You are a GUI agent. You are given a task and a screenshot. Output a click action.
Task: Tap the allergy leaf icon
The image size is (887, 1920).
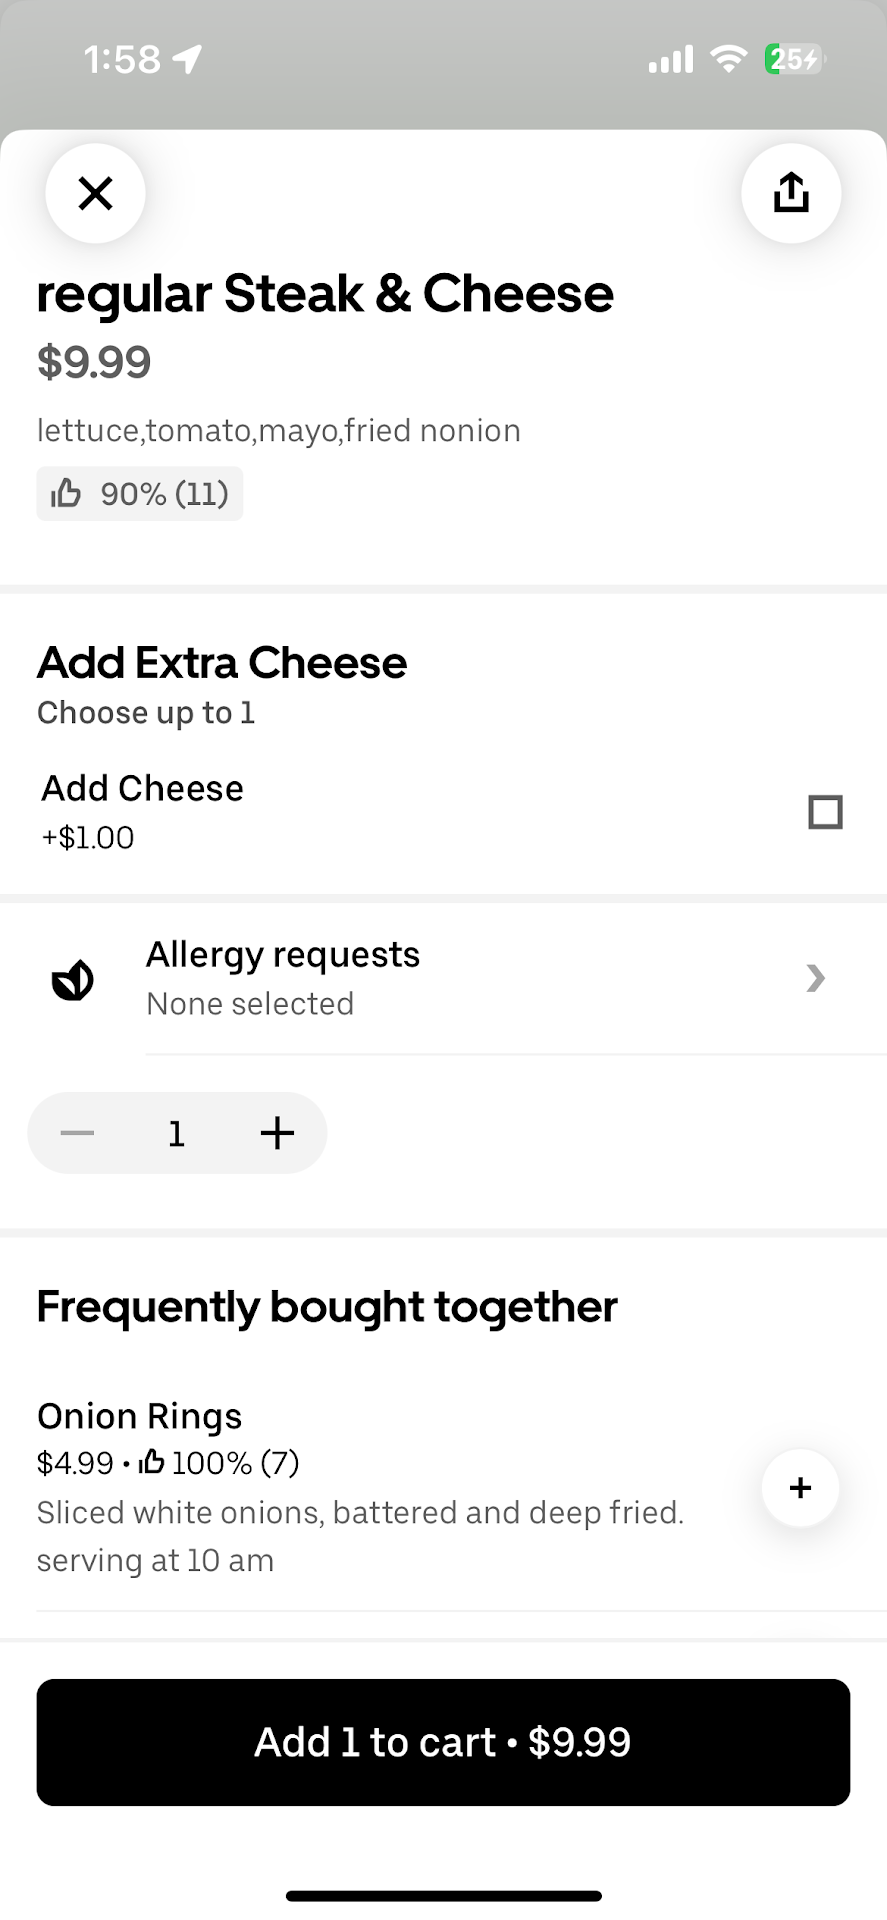click(x=73, y=980)
